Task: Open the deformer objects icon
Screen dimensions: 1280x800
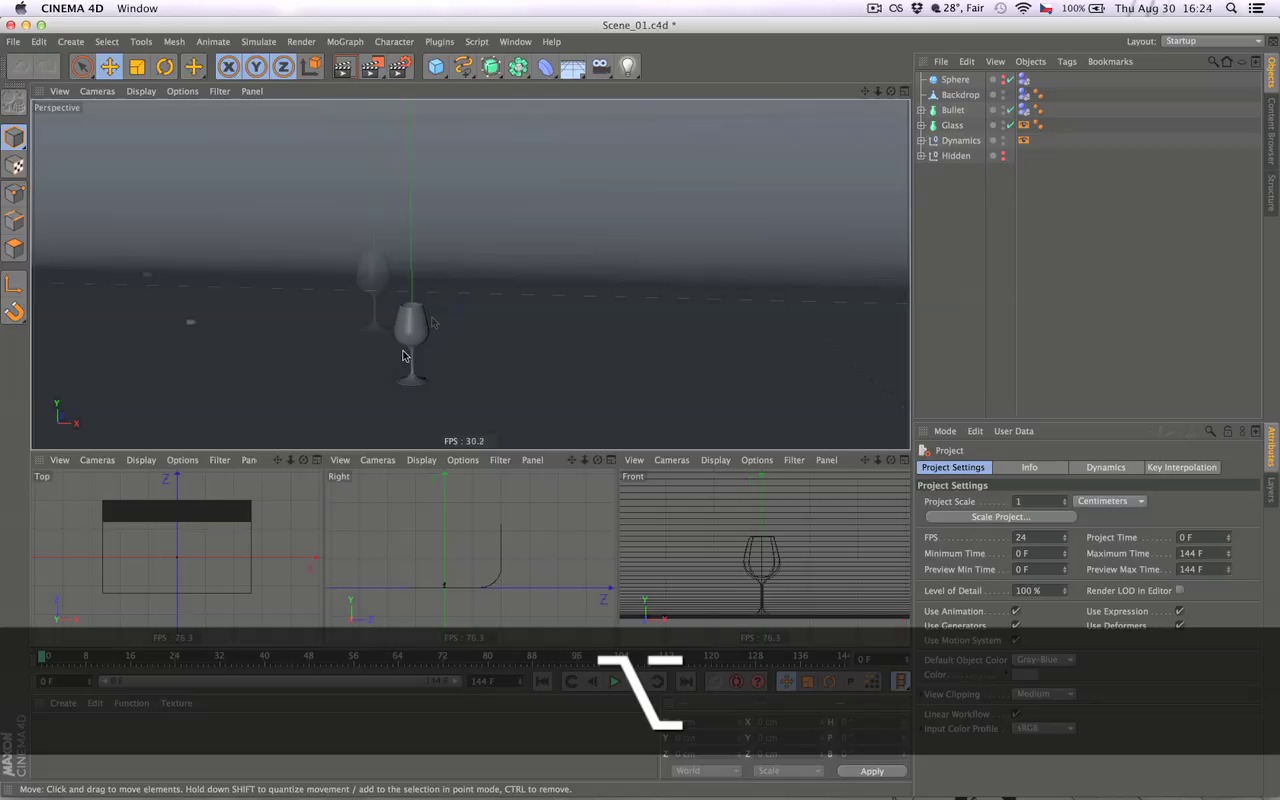Action: 546,67
